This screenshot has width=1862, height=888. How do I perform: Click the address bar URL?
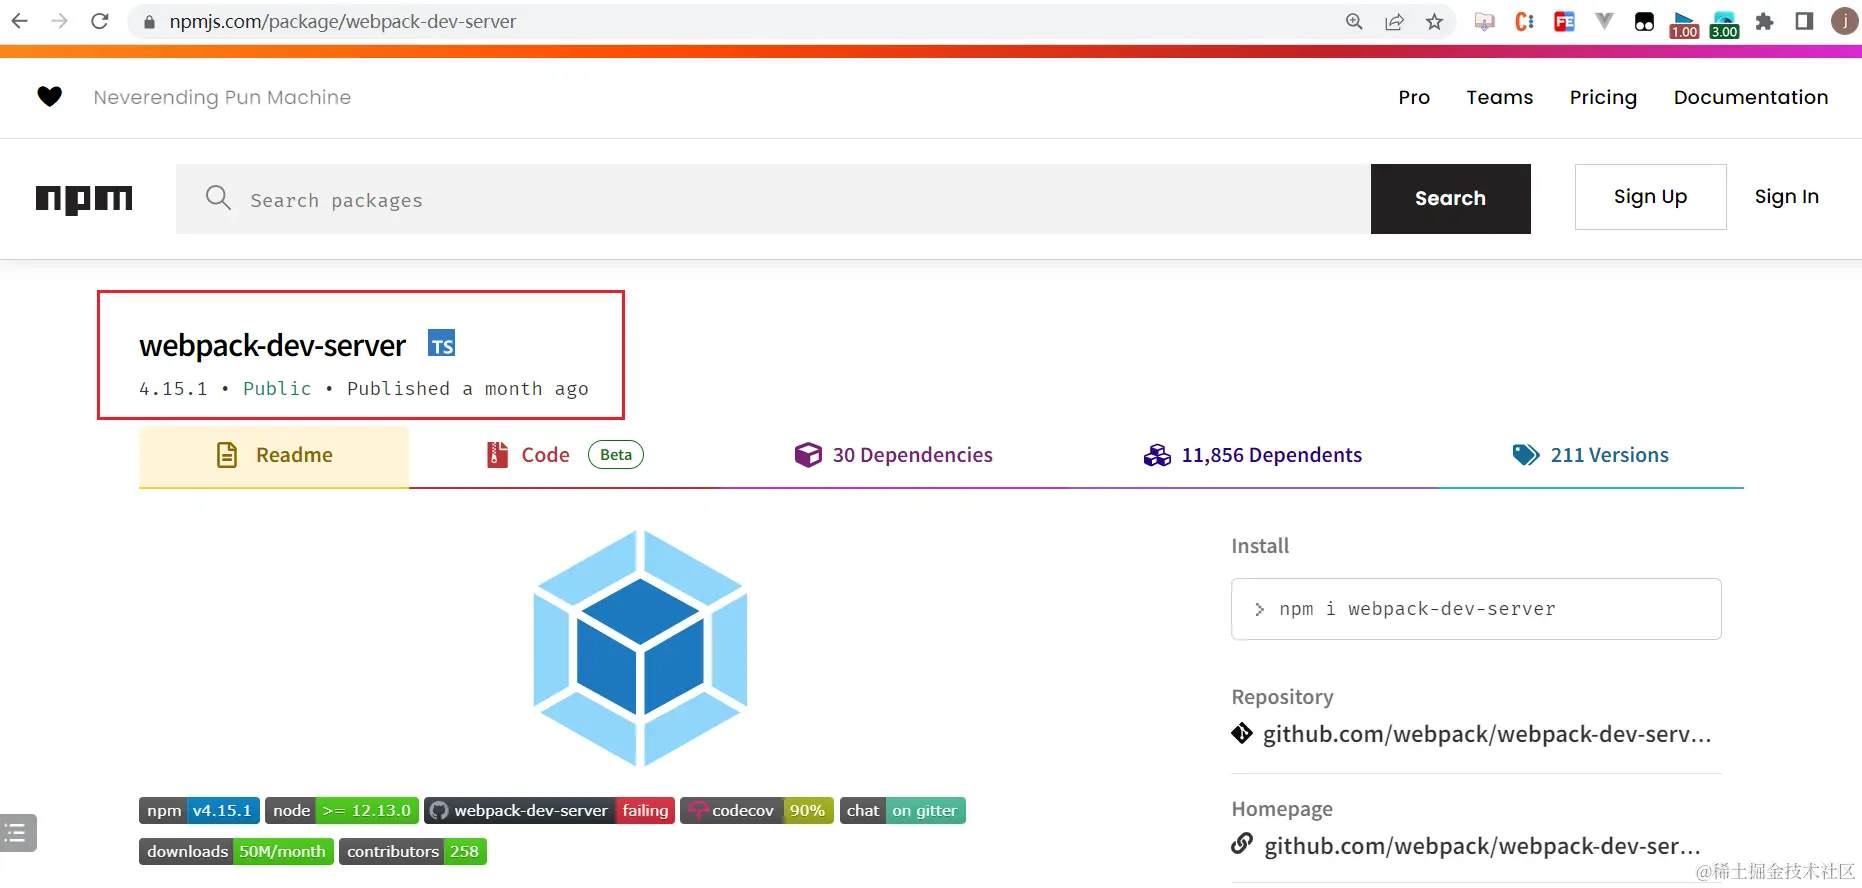click(342, 21)
